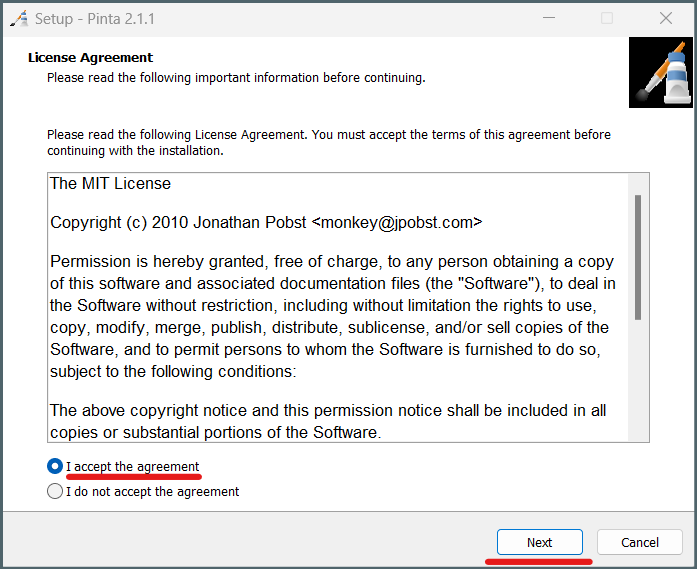Click the 'I do not accept the agreement' label text
This screenshot has height=569, width=697.
pyautogui.click(x=152, y=491)
